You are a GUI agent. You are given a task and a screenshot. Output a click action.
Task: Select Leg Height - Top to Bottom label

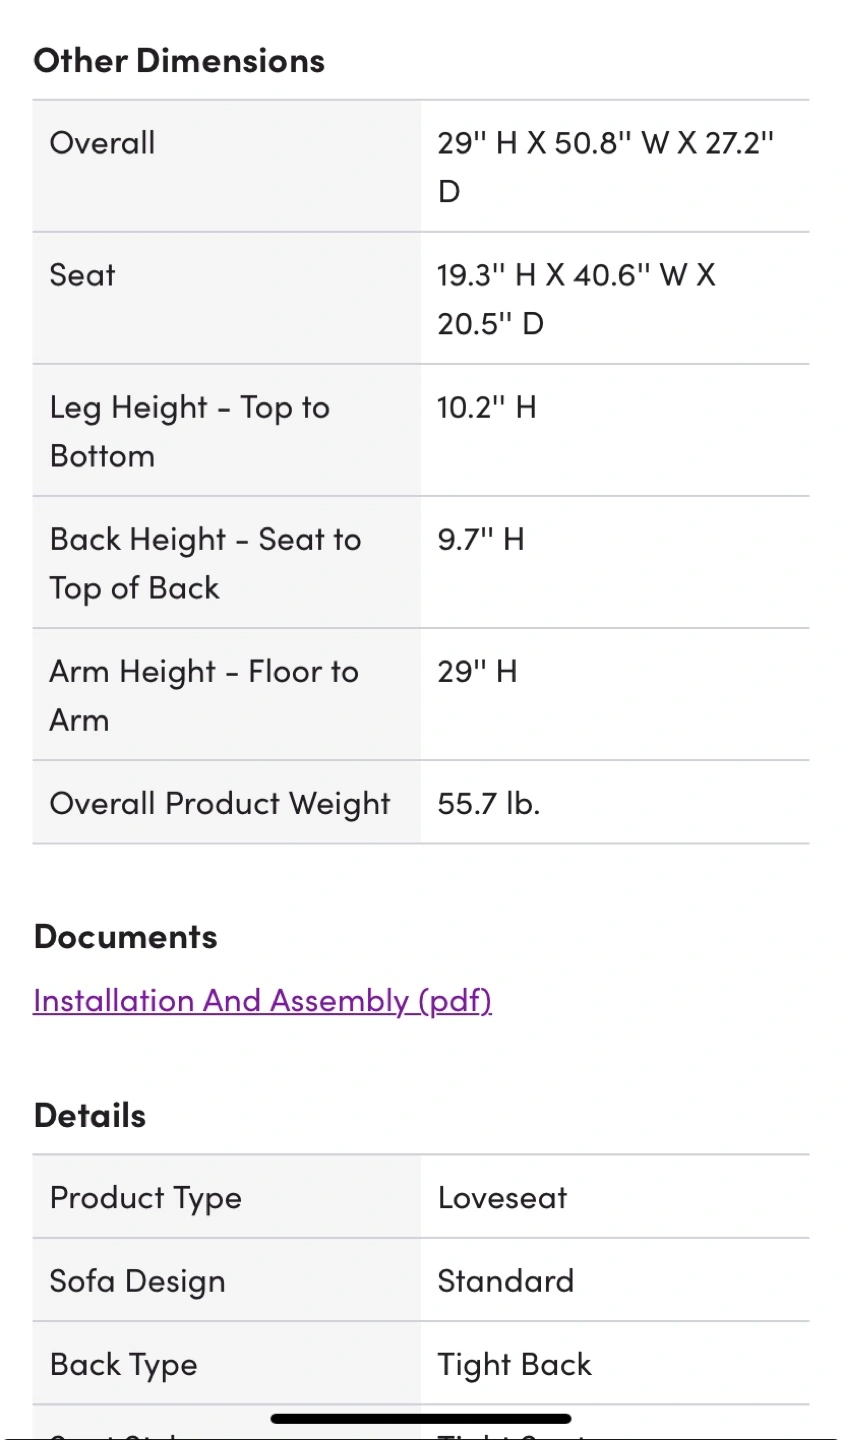189,431
